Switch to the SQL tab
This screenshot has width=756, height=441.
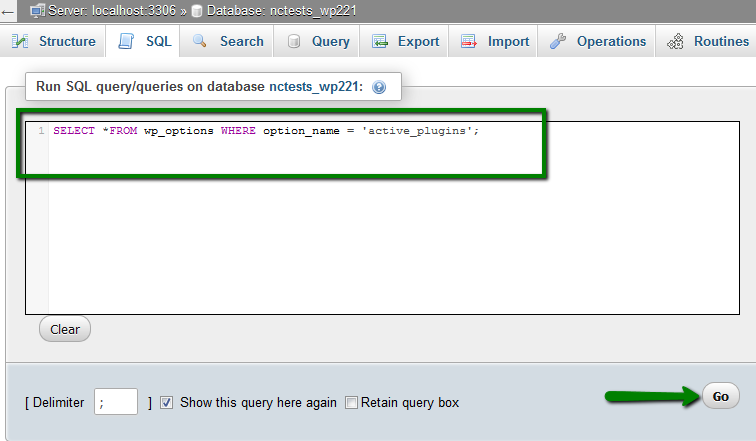[143, 41]
